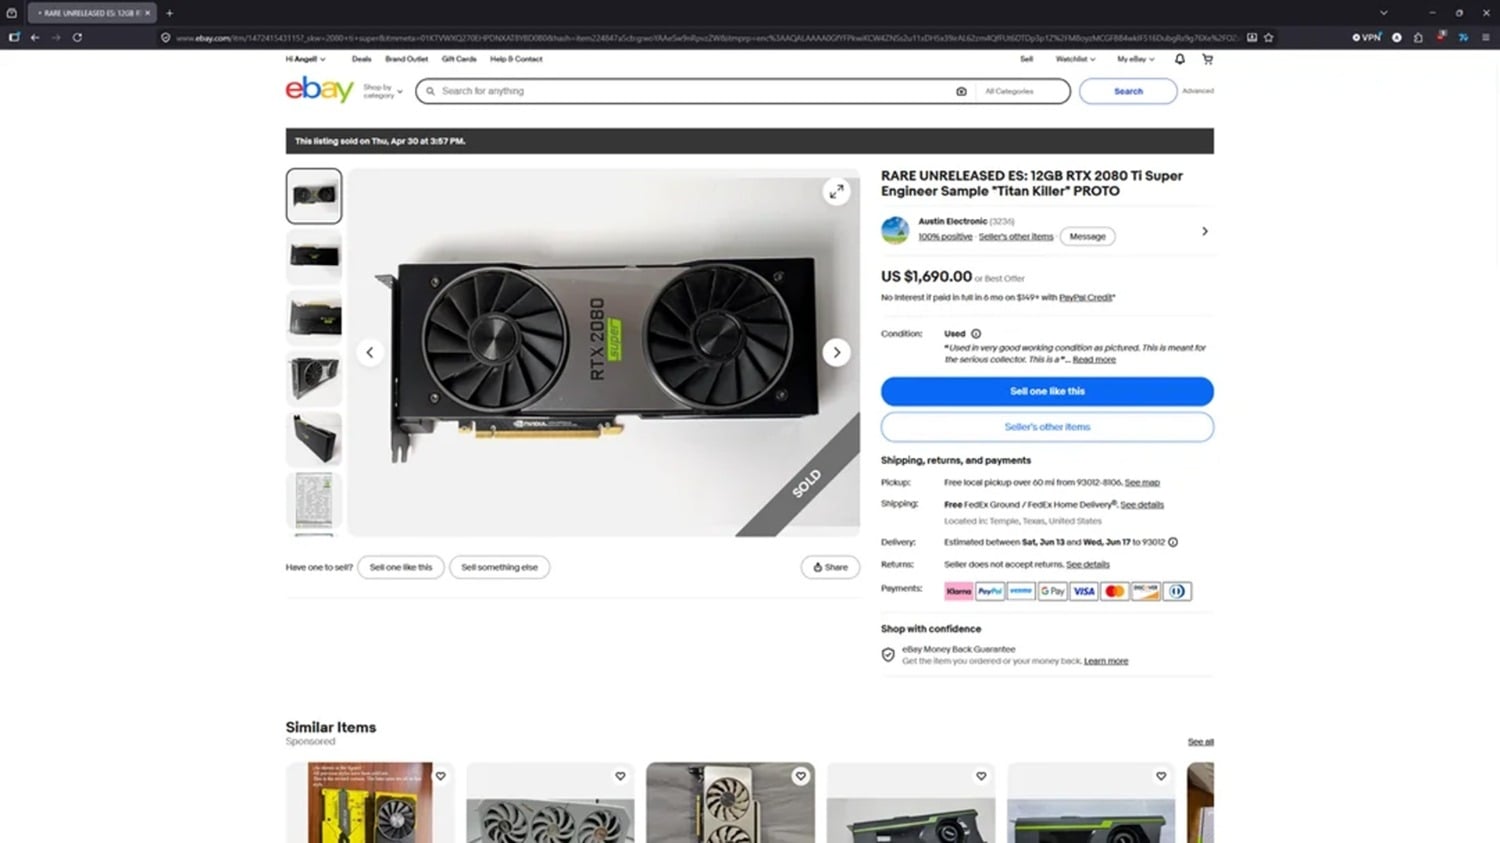Image resolution: width=1500 pixels, height=843 pixels.
Task: Open the browser hamburger menu
Action: (x=1486, y=37)
